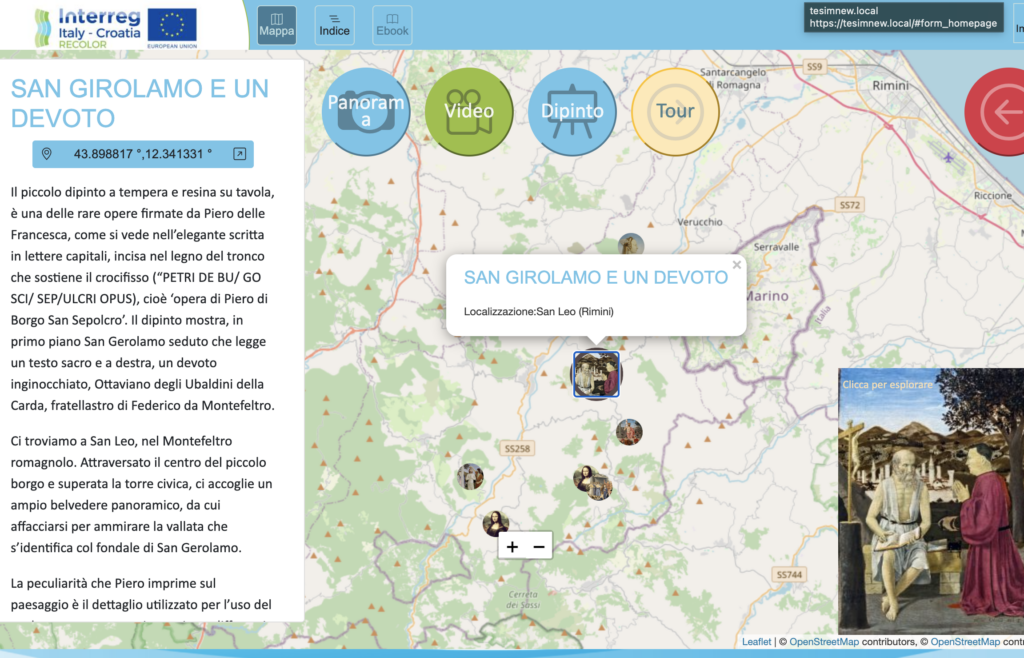Click the SS9 road shield

tap(814, 67)
